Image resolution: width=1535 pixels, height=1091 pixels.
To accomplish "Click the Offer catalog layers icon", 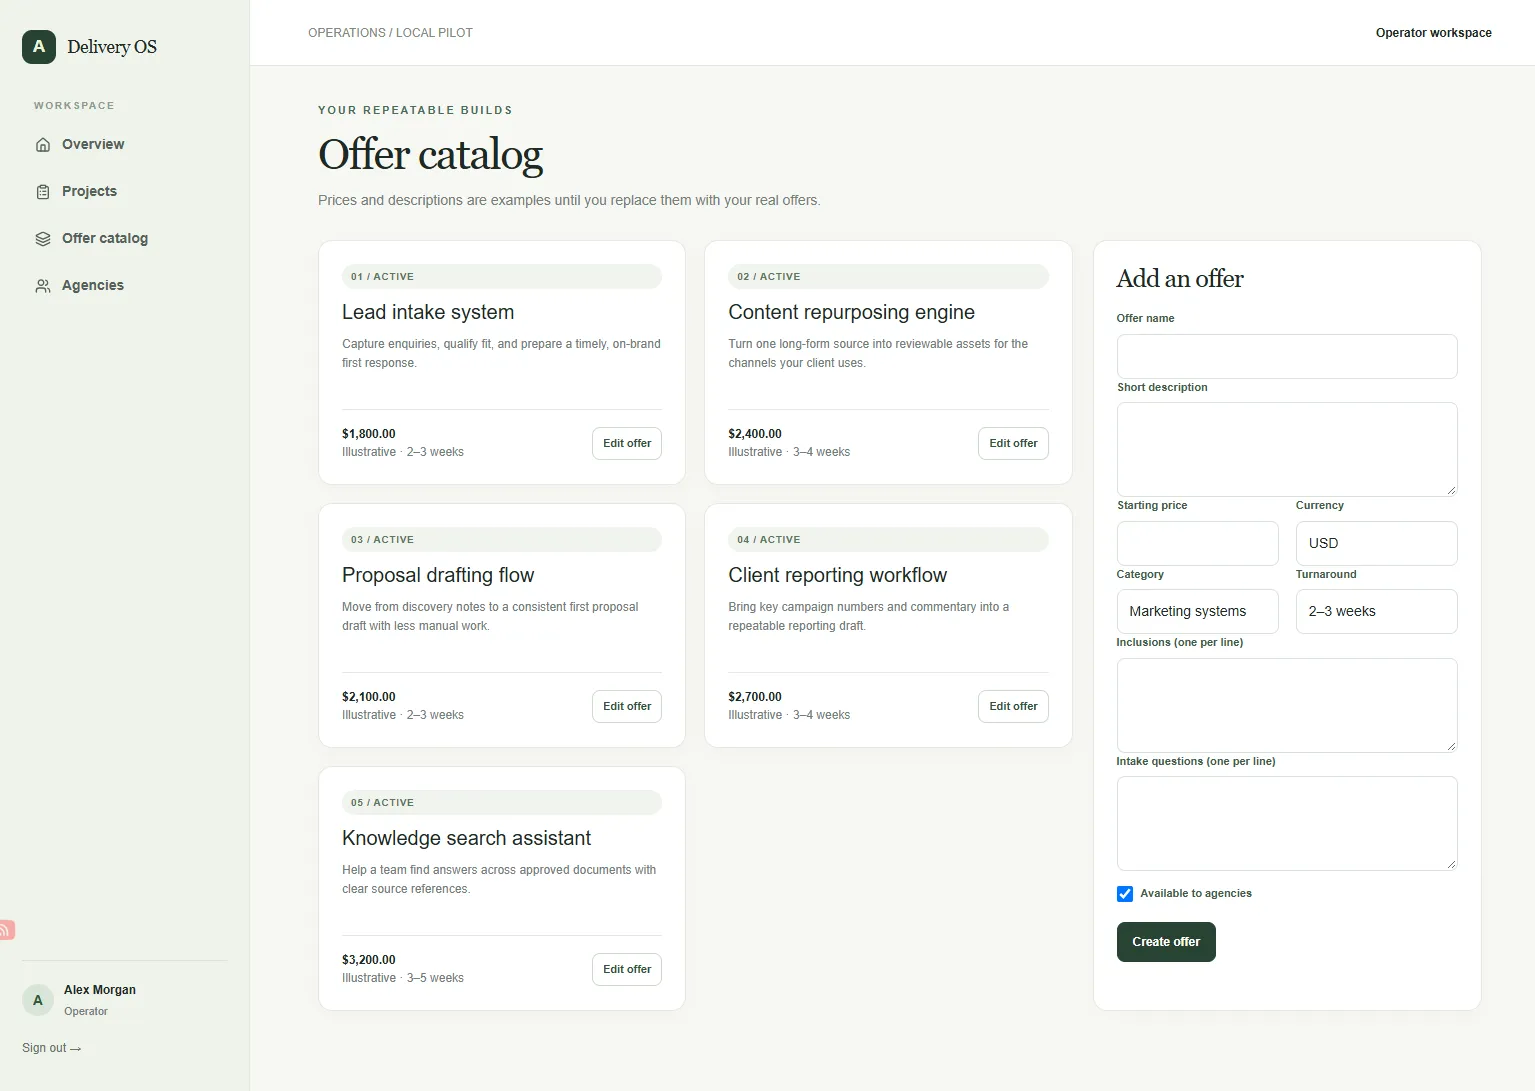I will [x=43, y=239].
